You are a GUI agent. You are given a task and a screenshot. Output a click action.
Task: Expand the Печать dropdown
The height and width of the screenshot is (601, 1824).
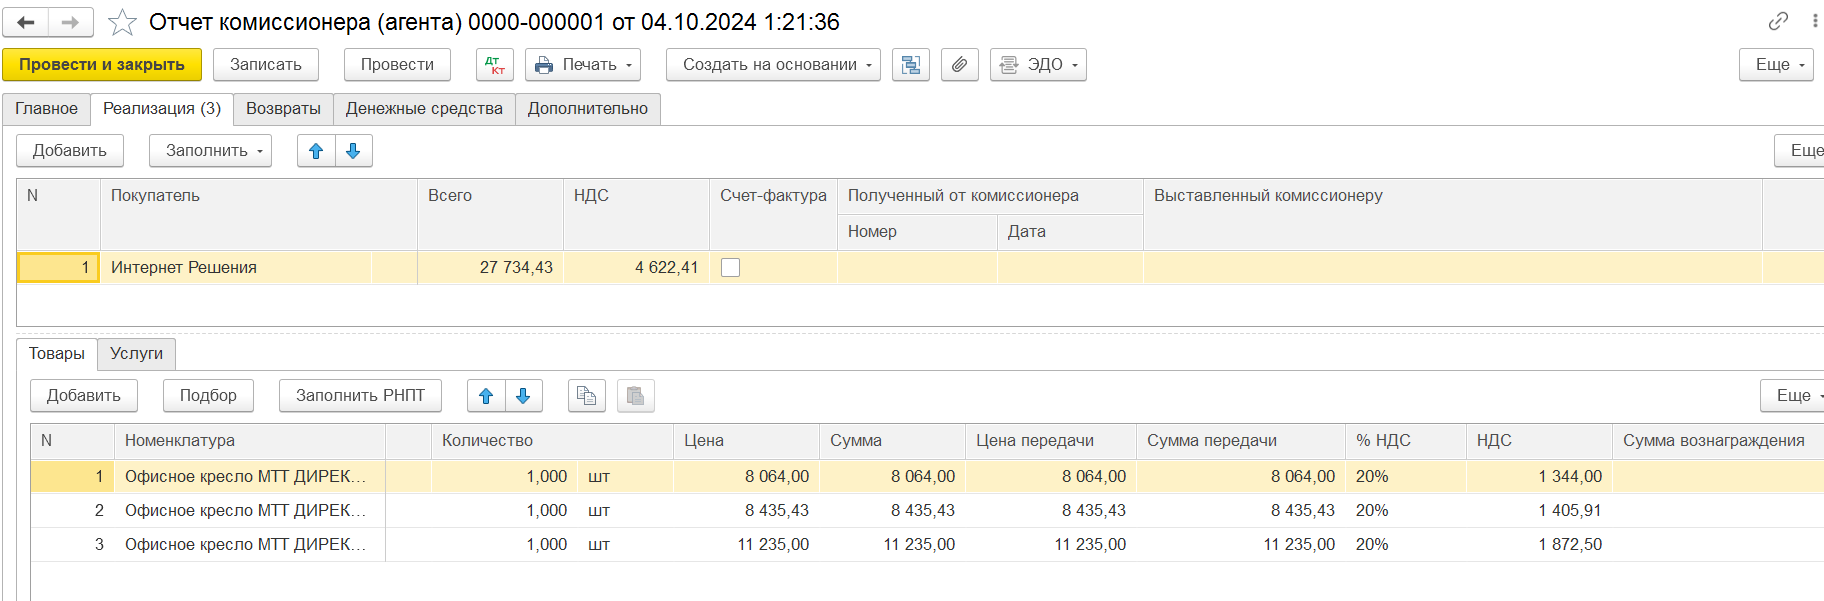pos(583,65)
